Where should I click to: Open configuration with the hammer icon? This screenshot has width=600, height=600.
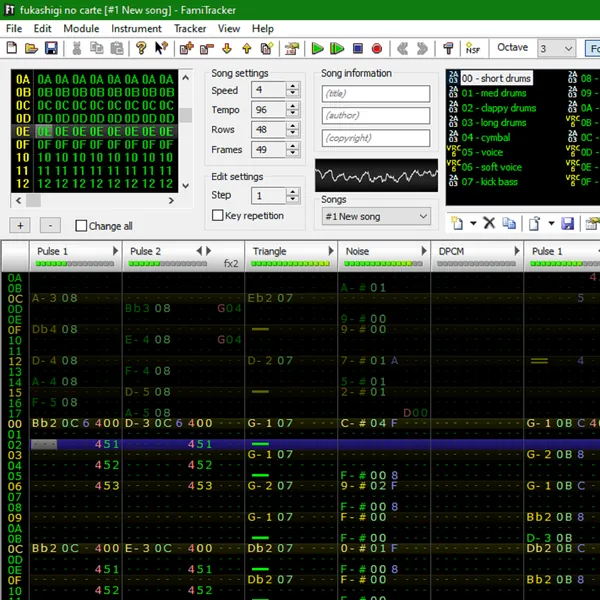[x=448, y=48]
